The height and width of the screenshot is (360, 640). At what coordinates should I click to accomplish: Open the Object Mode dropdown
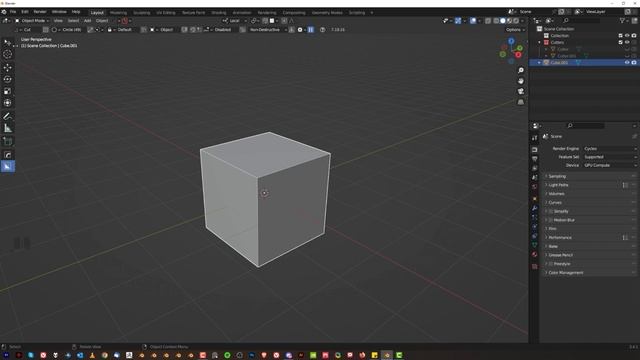click(x=32, y=20)
